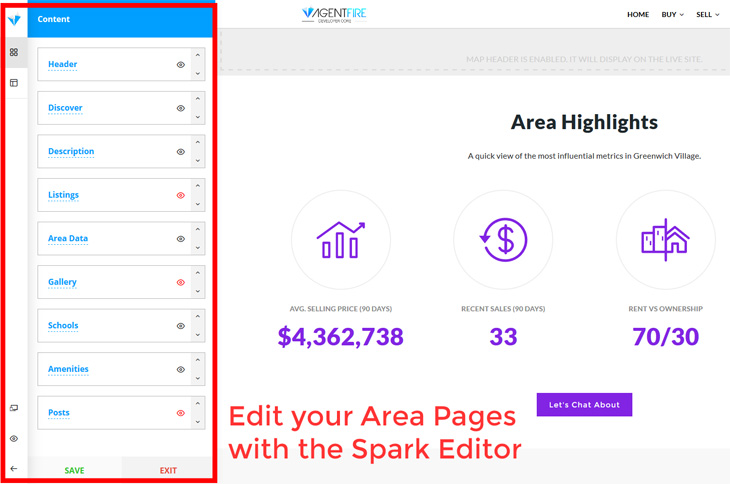Viewport: 730px width, 484px height.
Task: Click the preview eye icon in sidebar
Action: (x=14, y=438)
